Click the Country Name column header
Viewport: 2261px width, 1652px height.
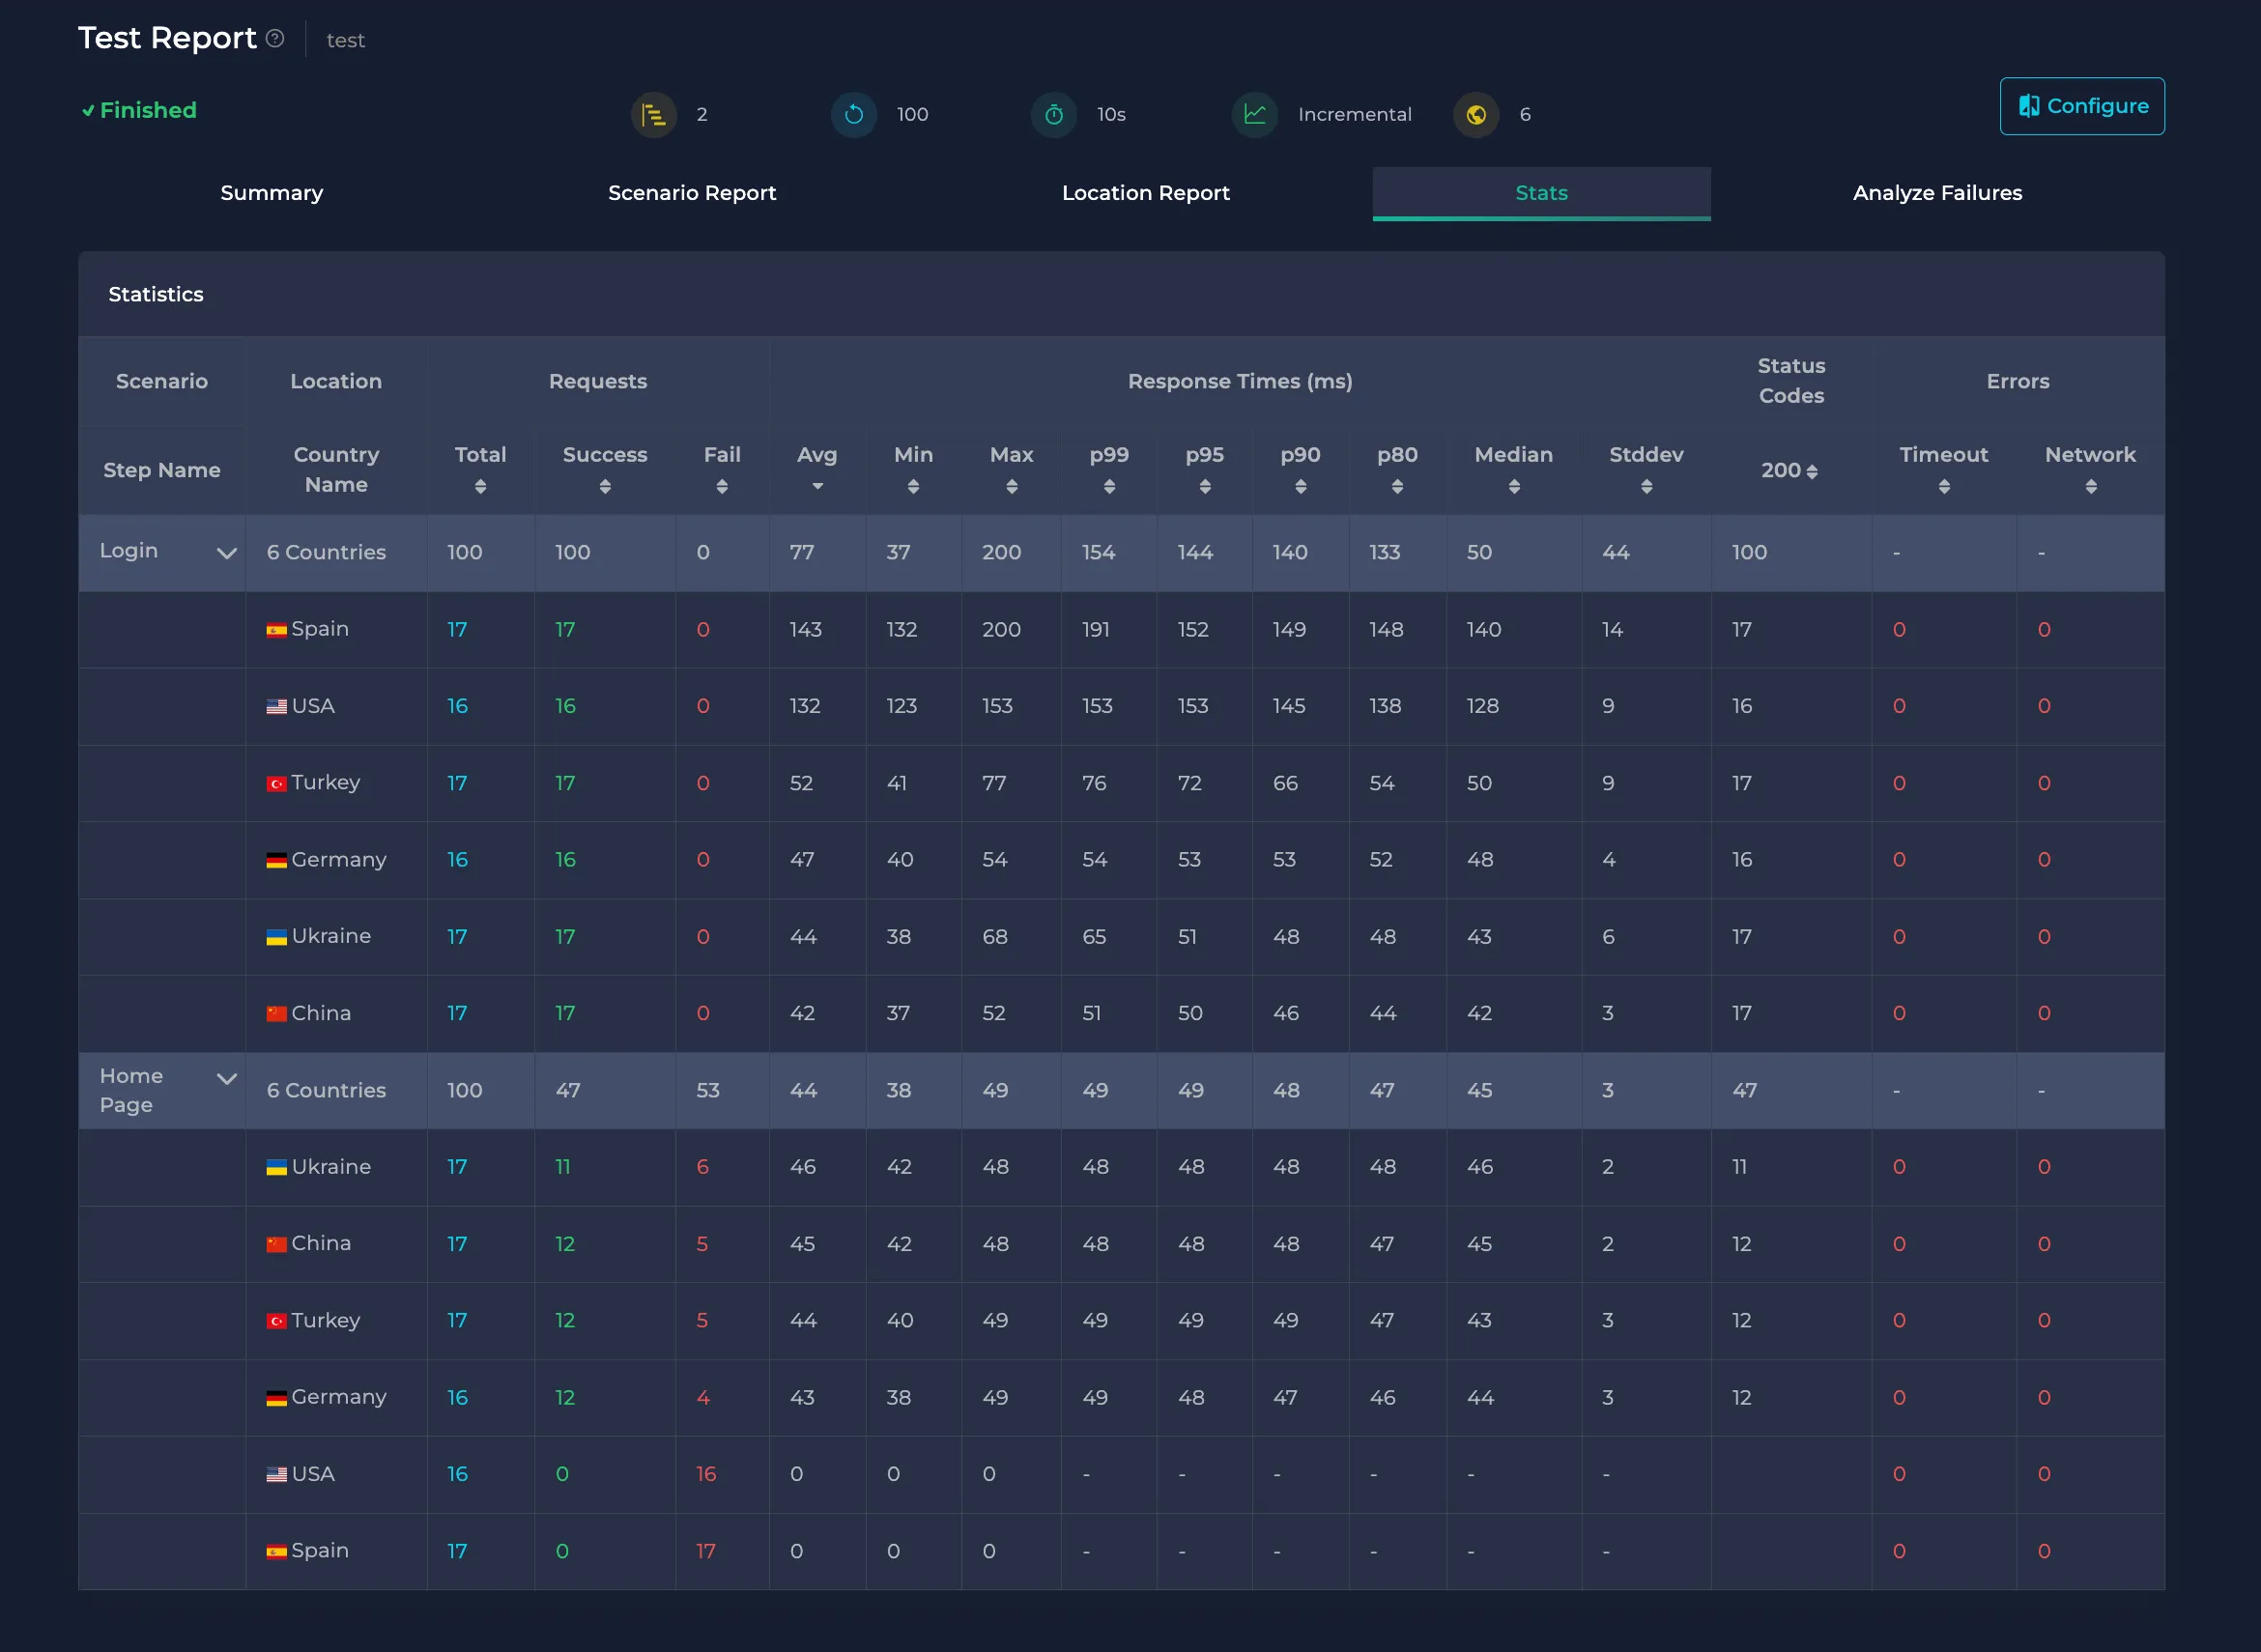[336, 470]
